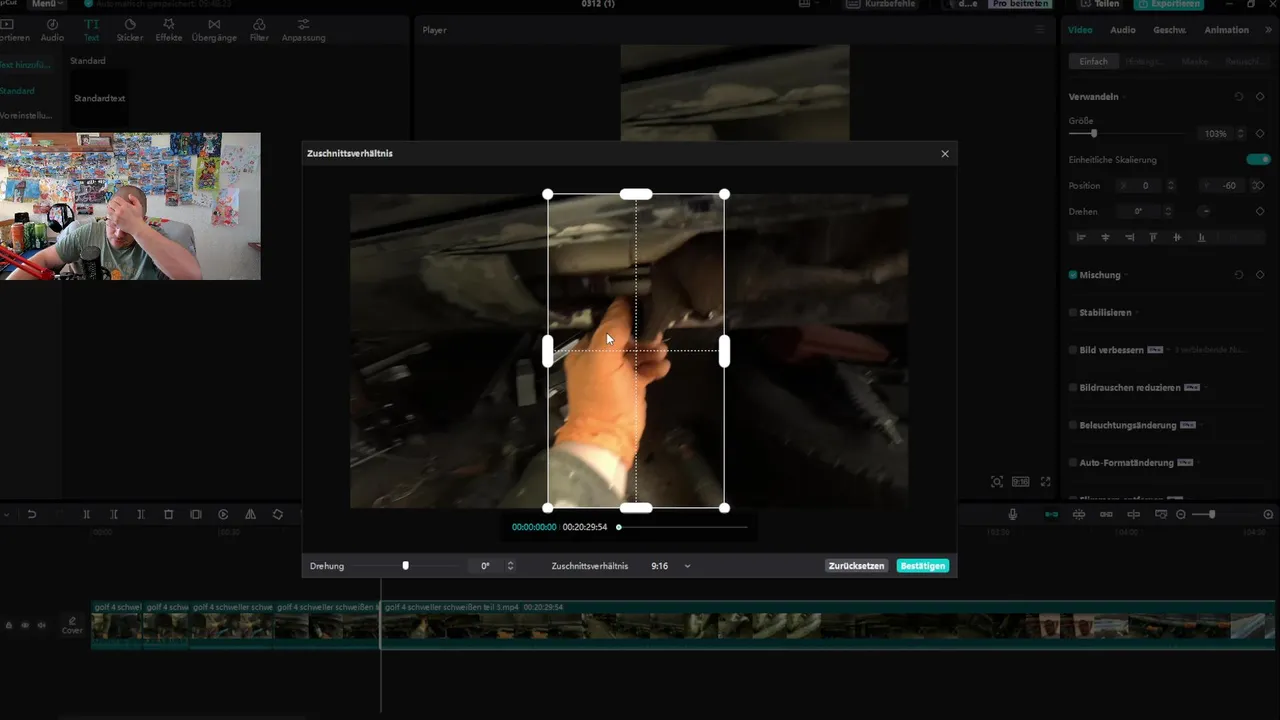Click the Drehung rotation slider handle
This screenshot has width=1280, height=720.
(x=405, y=566)
